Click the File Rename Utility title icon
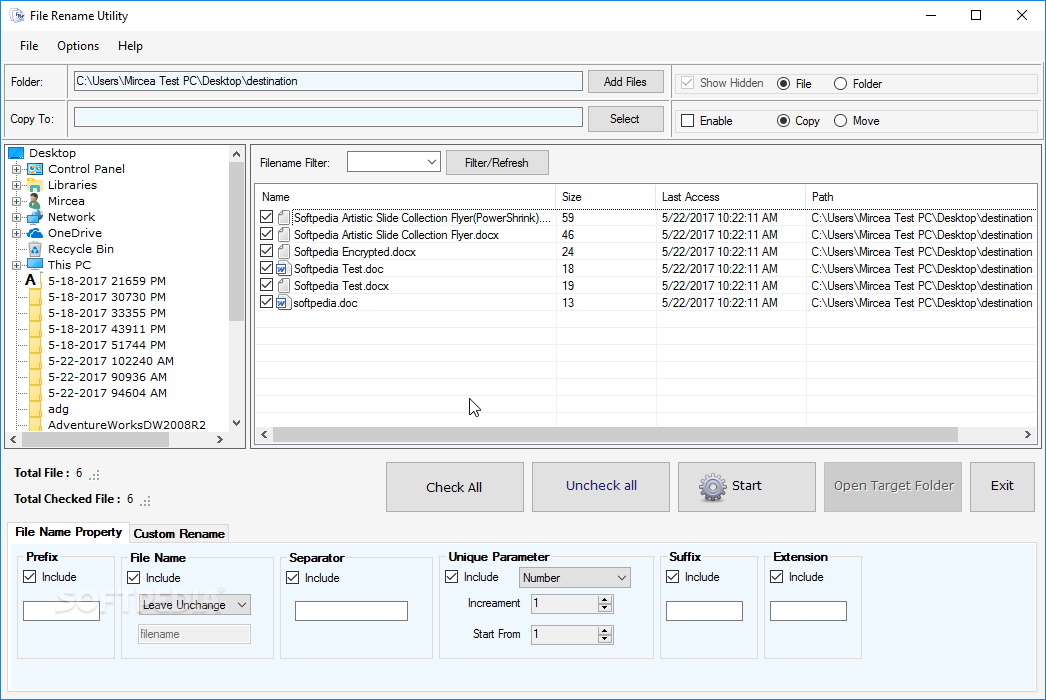The image size is (1046, 700). tap(17, 15)
